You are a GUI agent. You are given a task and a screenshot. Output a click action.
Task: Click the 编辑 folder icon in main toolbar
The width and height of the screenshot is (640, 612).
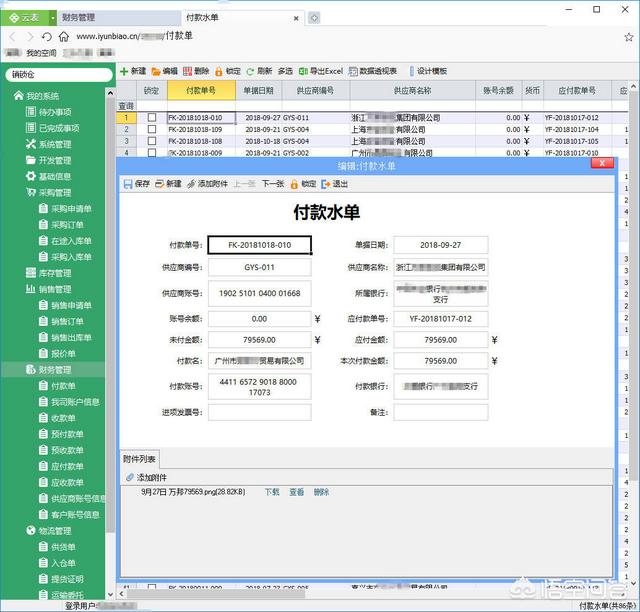point(156,71)
